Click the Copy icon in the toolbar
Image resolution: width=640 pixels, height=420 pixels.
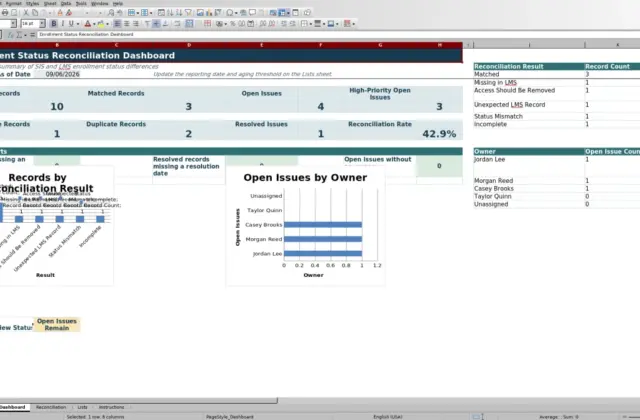click(x=35, y=13)
